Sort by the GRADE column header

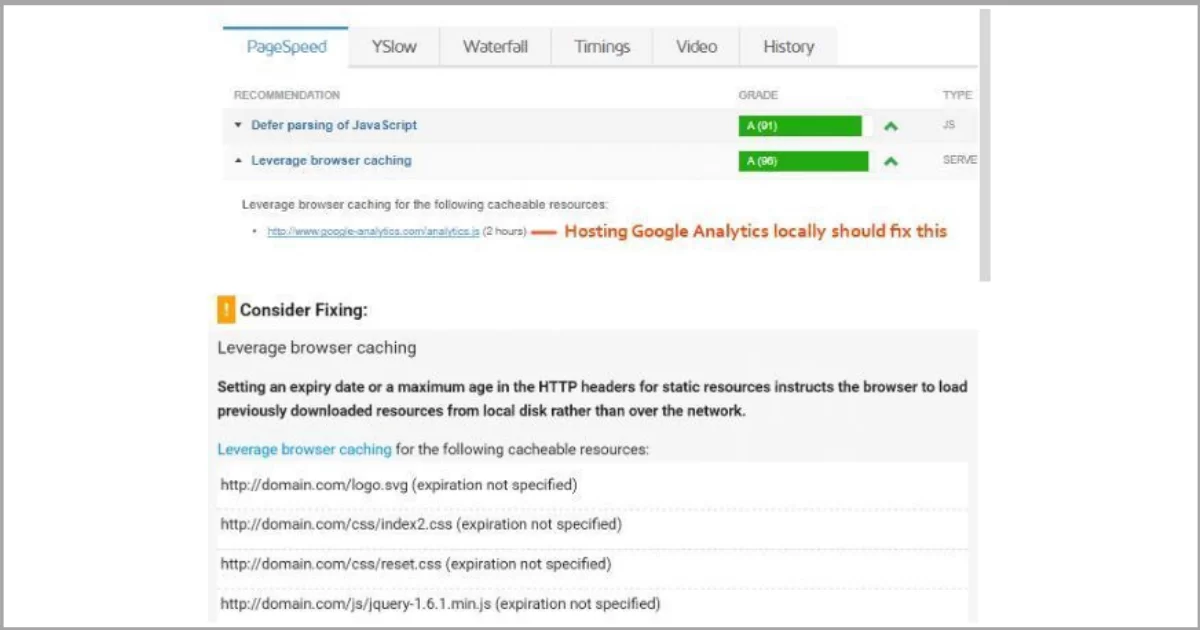(x=758, y=95)
